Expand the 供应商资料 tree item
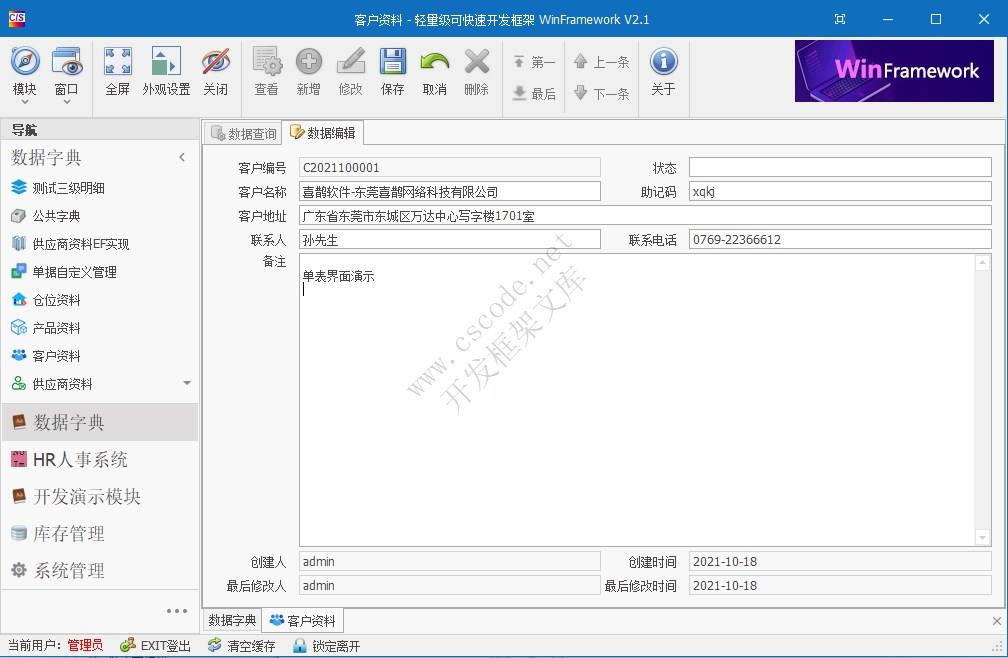This screenshot has height=658, width=1008. tap(60, 383)
